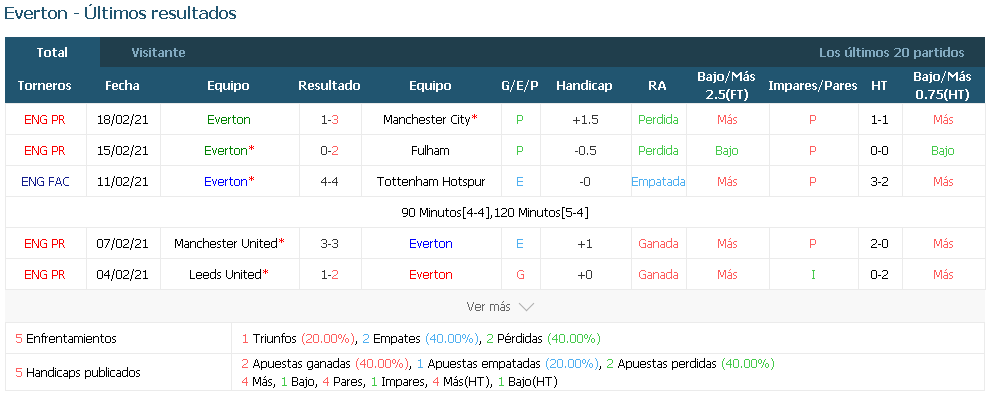Open Leeds United team link
998x399 pixels.
[225, 275]
